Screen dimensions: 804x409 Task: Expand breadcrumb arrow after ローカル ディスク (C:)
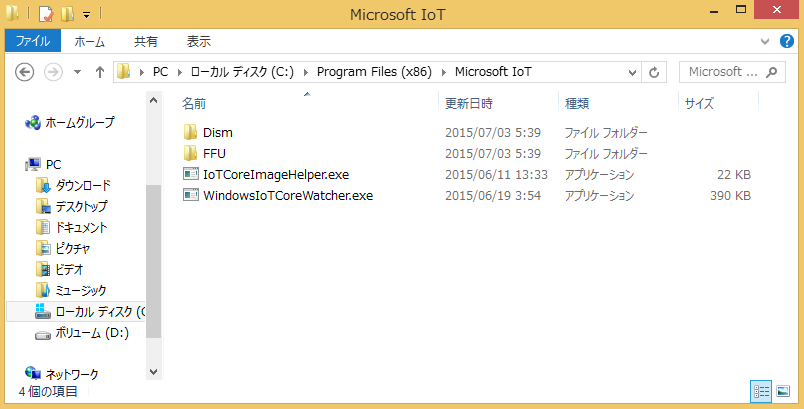point(306,72)
